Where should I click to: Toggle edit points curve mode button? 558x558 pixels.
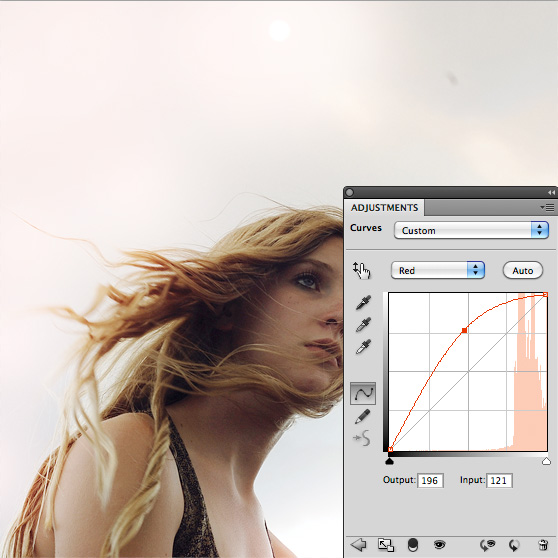(363, 394)
